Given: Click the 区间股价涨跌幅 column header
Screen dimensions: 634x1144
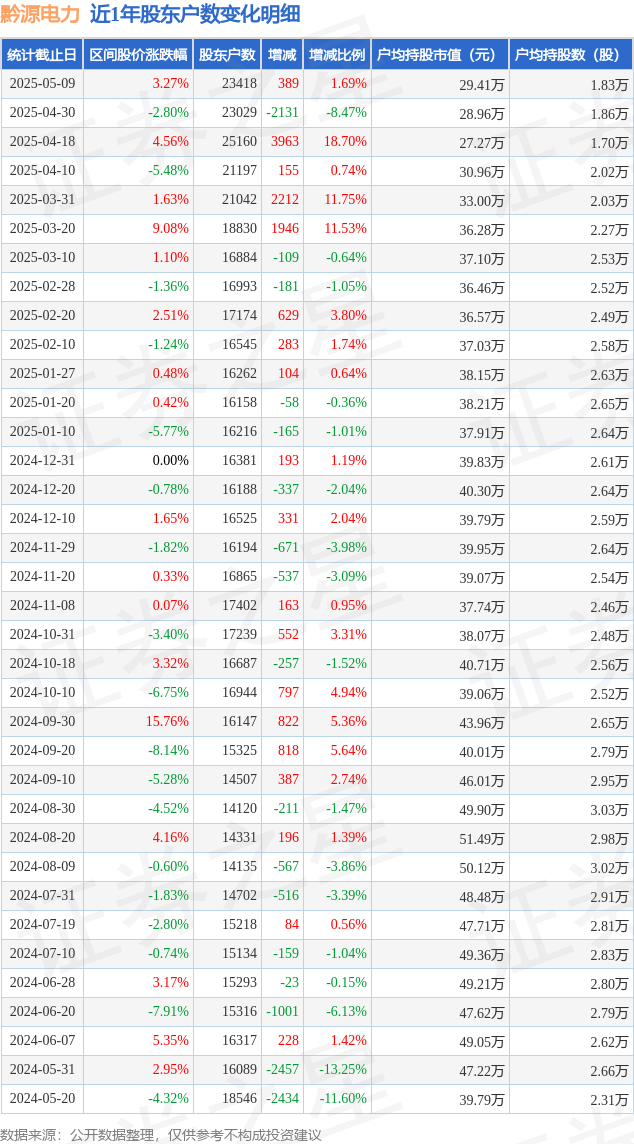Looking at the screenshot, I should point(139,55).
